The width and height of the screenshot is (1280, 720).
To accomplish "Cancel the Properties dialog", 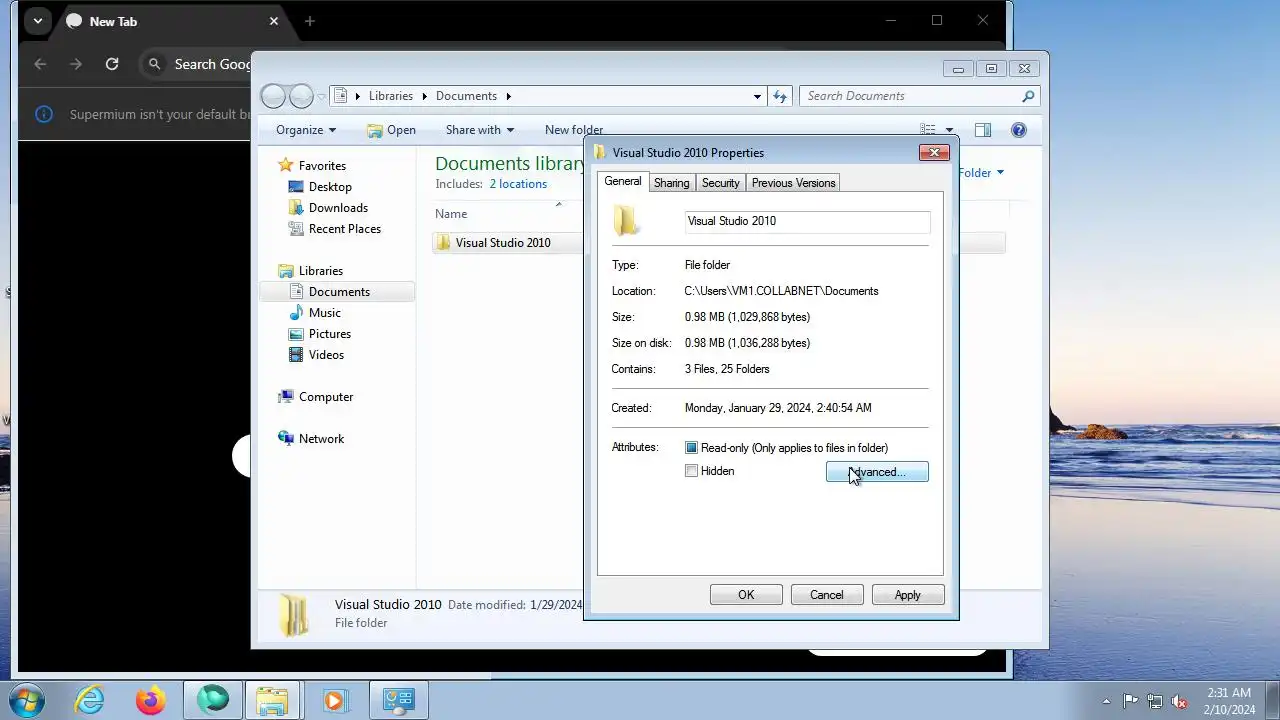I will click(826, 595).
